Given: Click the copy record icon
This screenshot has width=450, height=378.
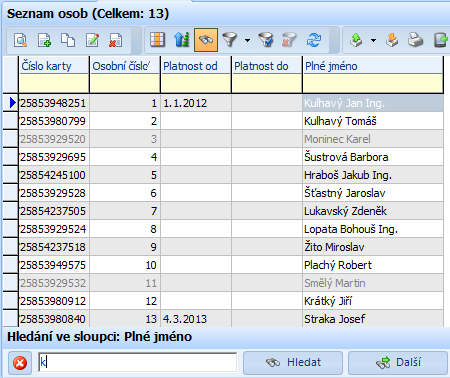Looking at the screenshot, I should click(68, 40).
